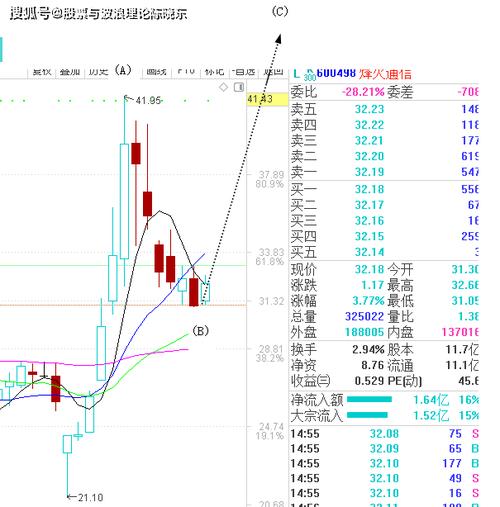
Task: Click the 净资 value 8.76
Action: coord(373,365)
